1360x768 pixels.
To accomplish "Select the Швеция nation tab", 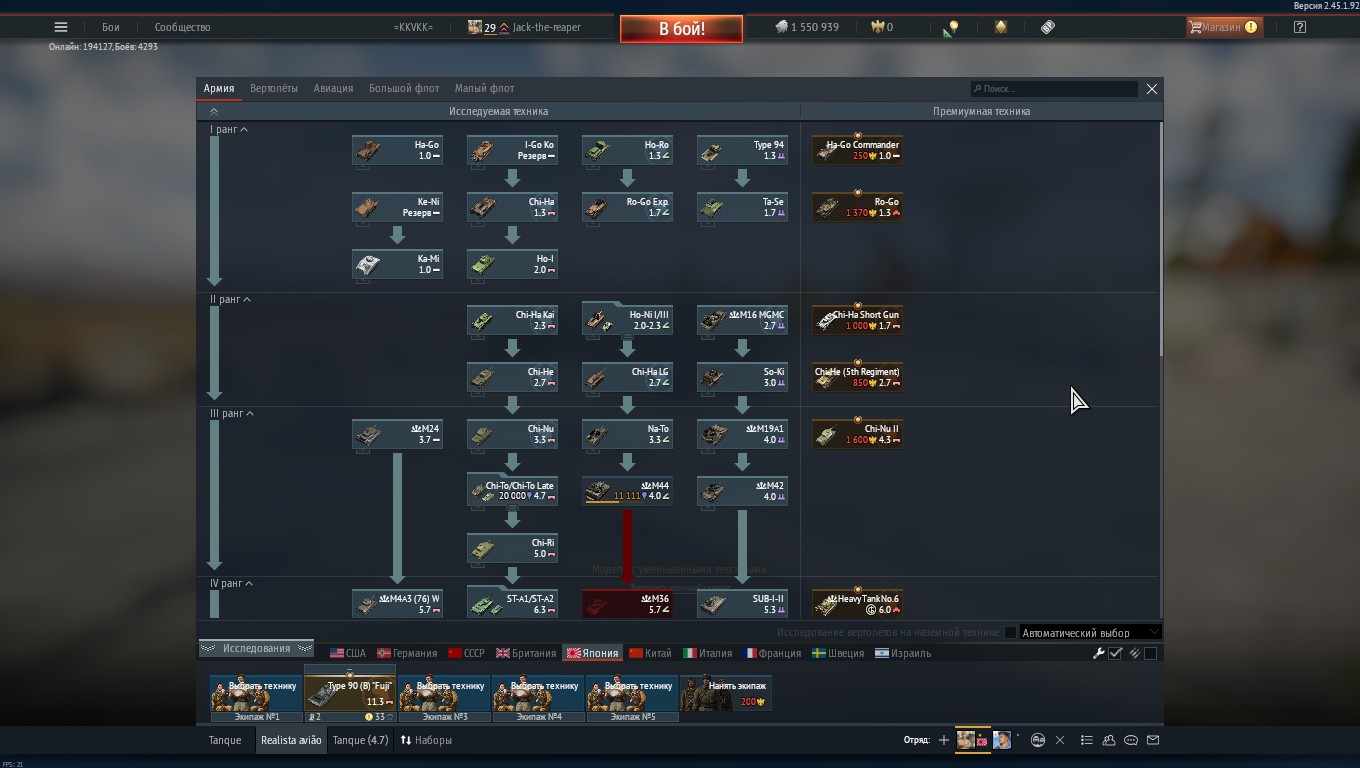I will point(838,653).
